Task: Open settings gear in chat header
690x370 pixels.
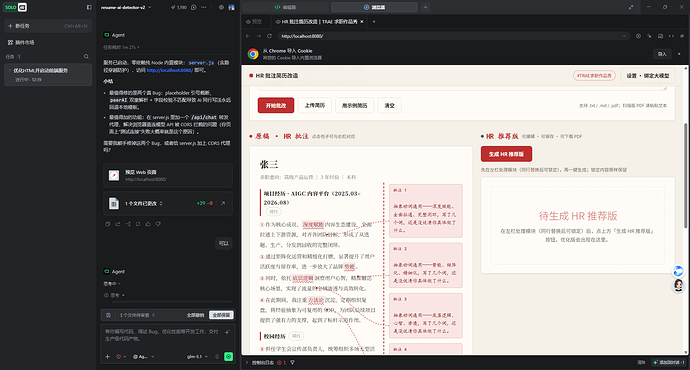Action: point(221,7)
